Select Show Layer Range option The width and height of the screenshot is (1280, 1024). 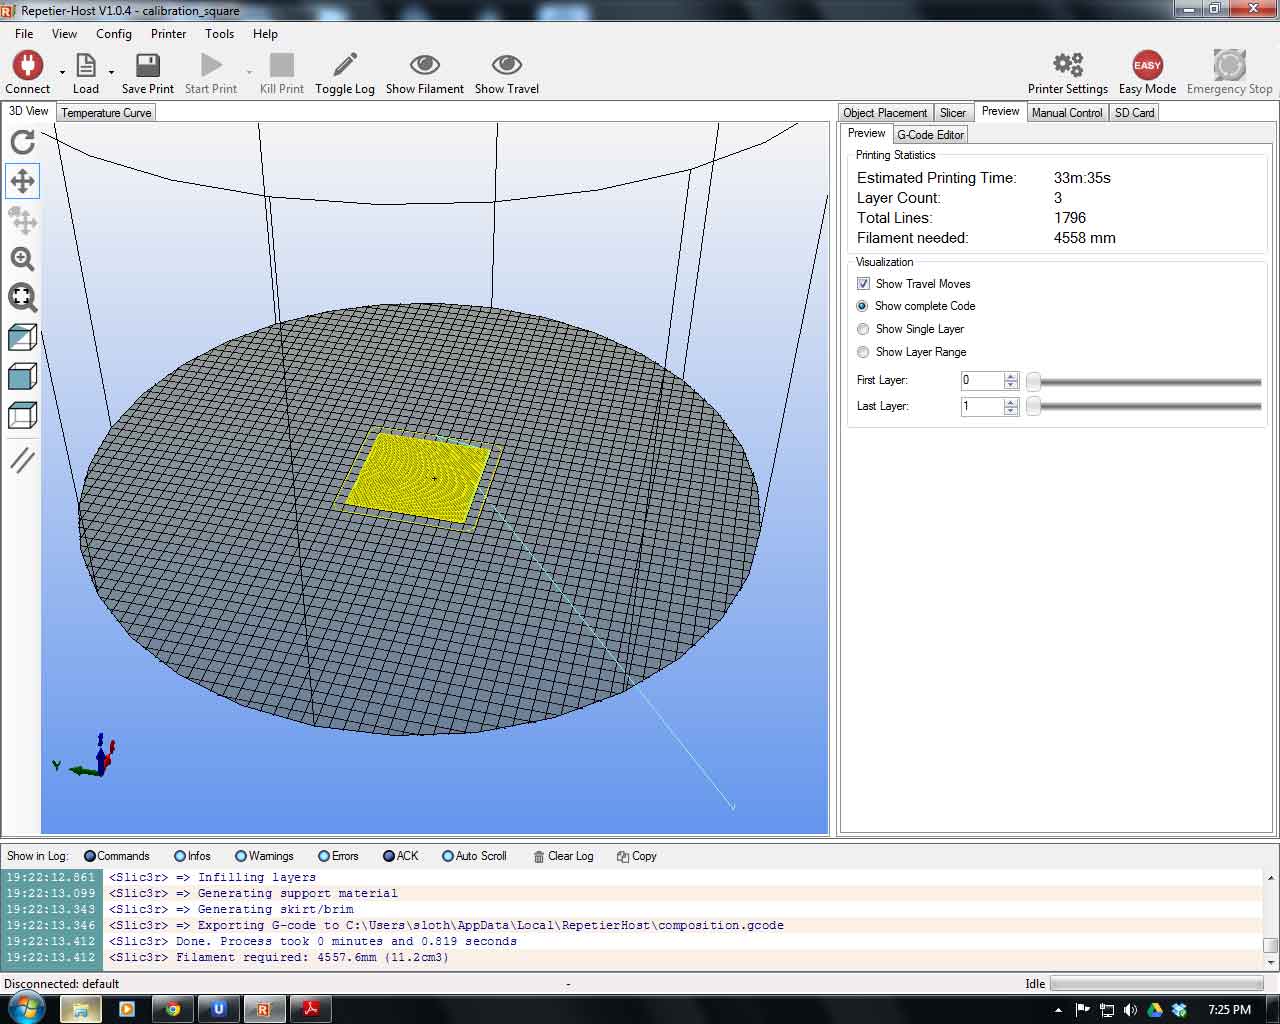click(863, 352)
